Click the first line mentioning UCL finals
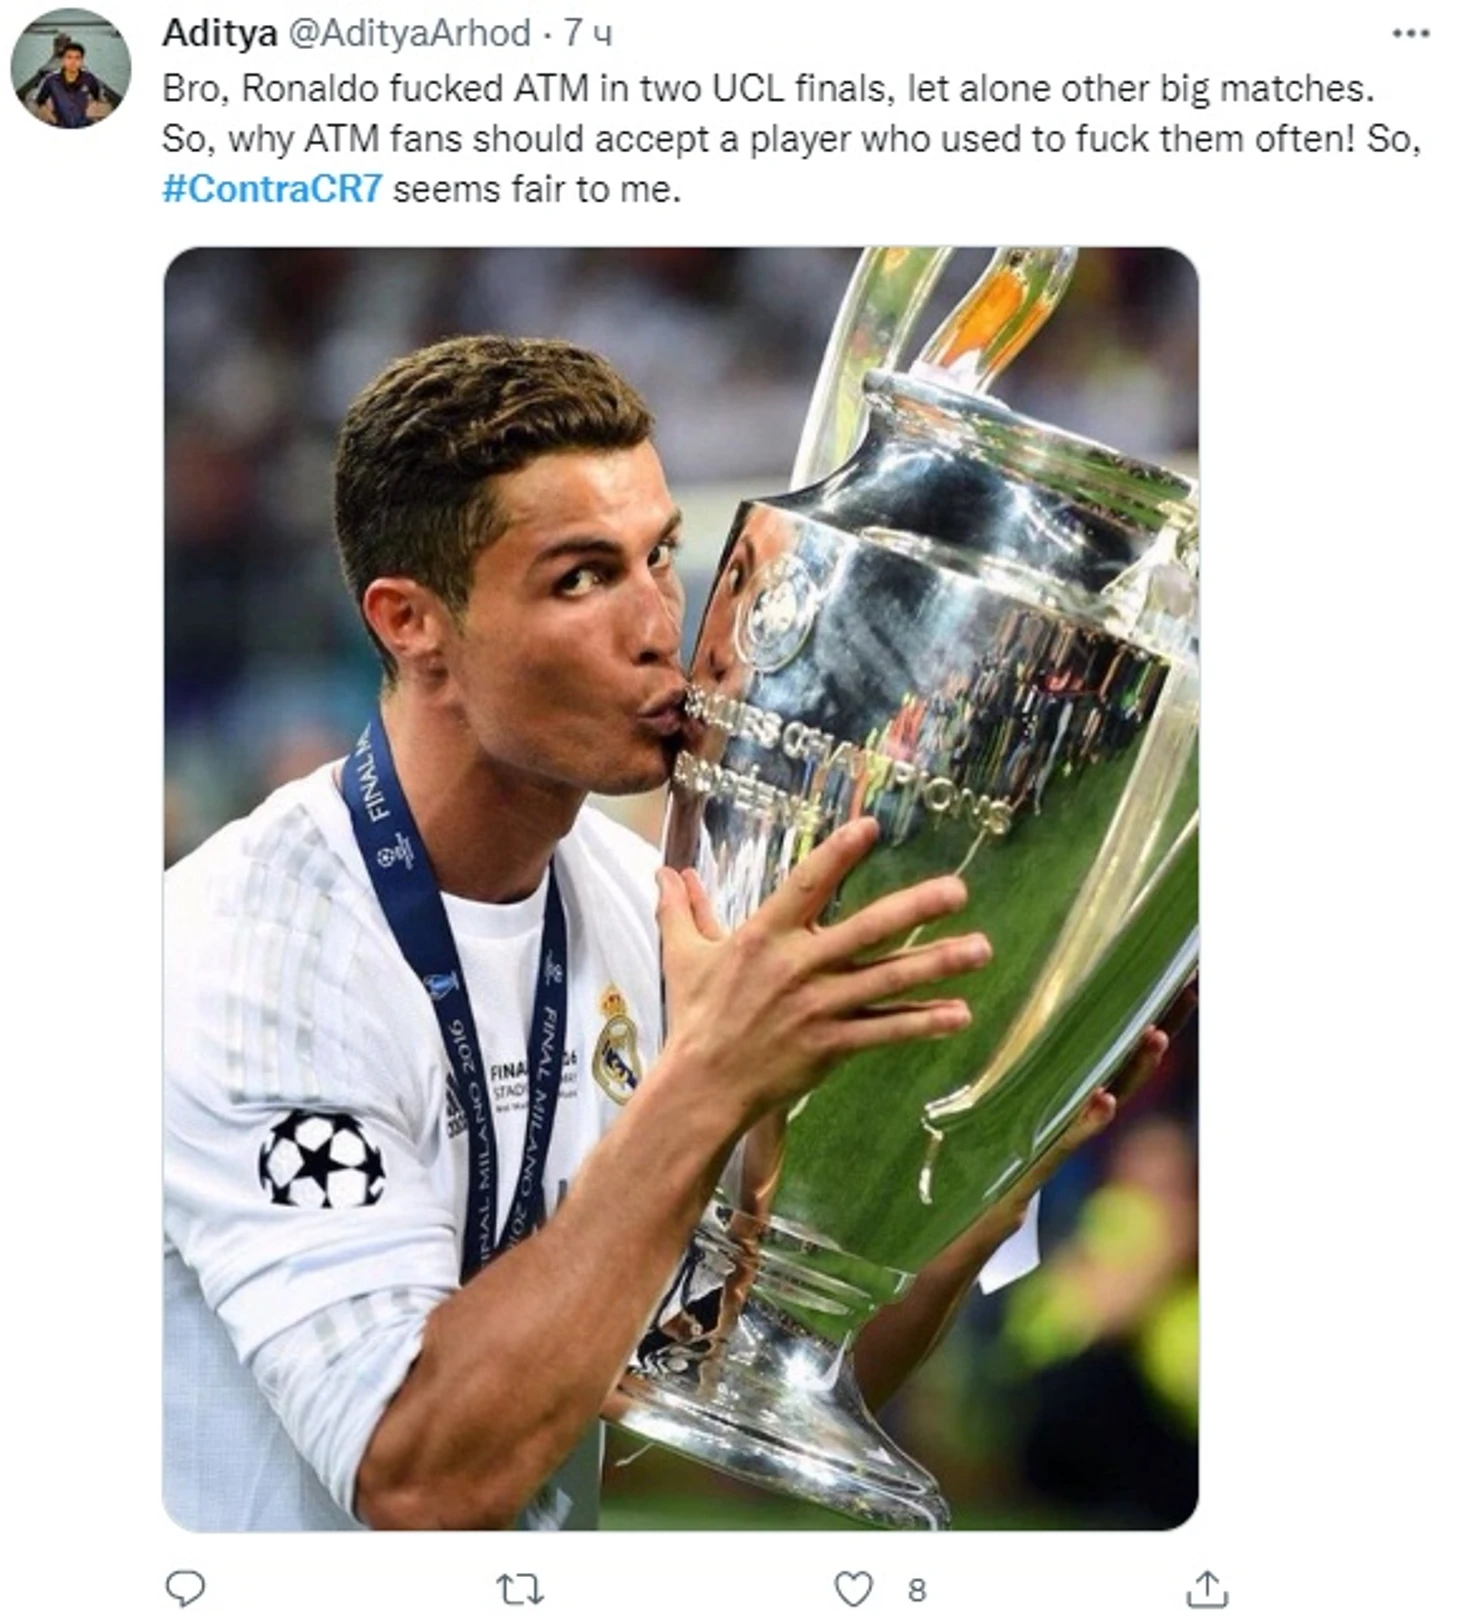 click(768, 89)
